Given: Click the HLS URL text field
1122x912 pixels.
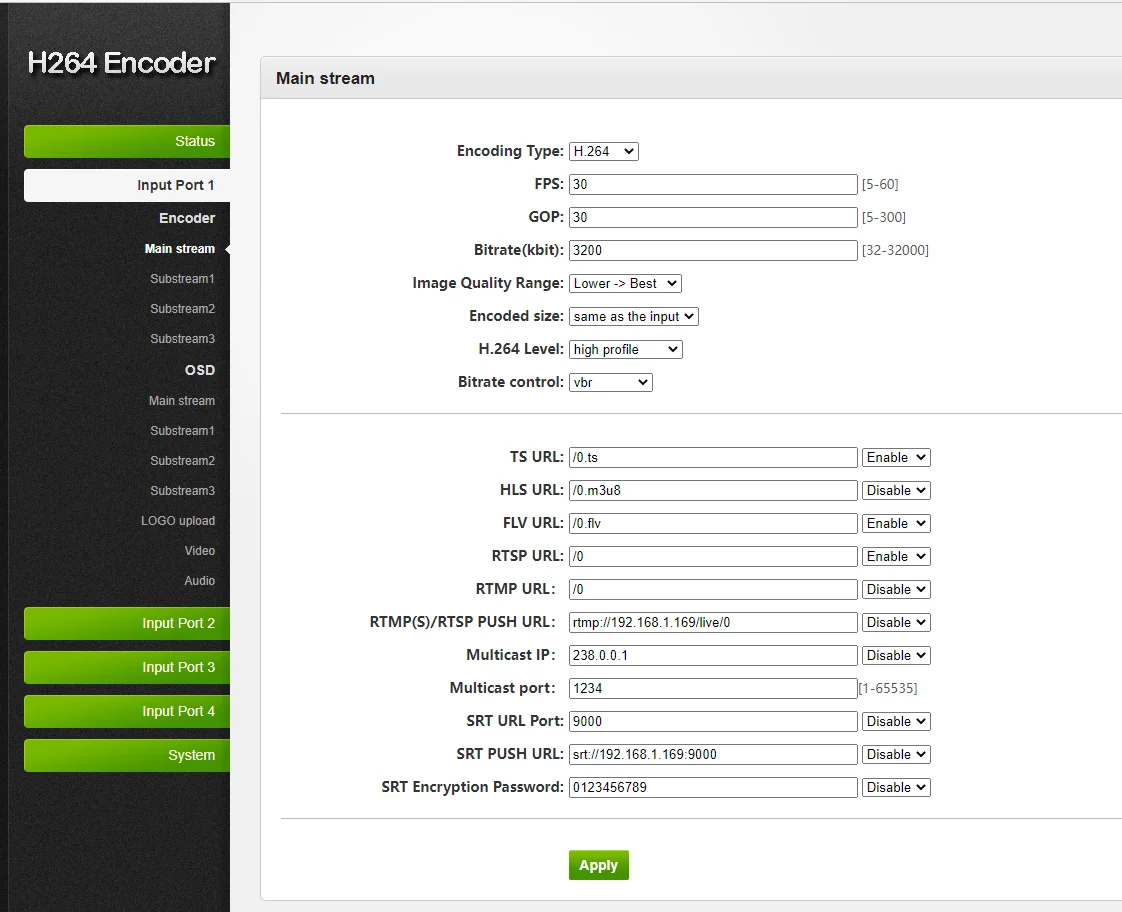Looking at the screenshot, I should pyautogui.click(x=713, y=491).
